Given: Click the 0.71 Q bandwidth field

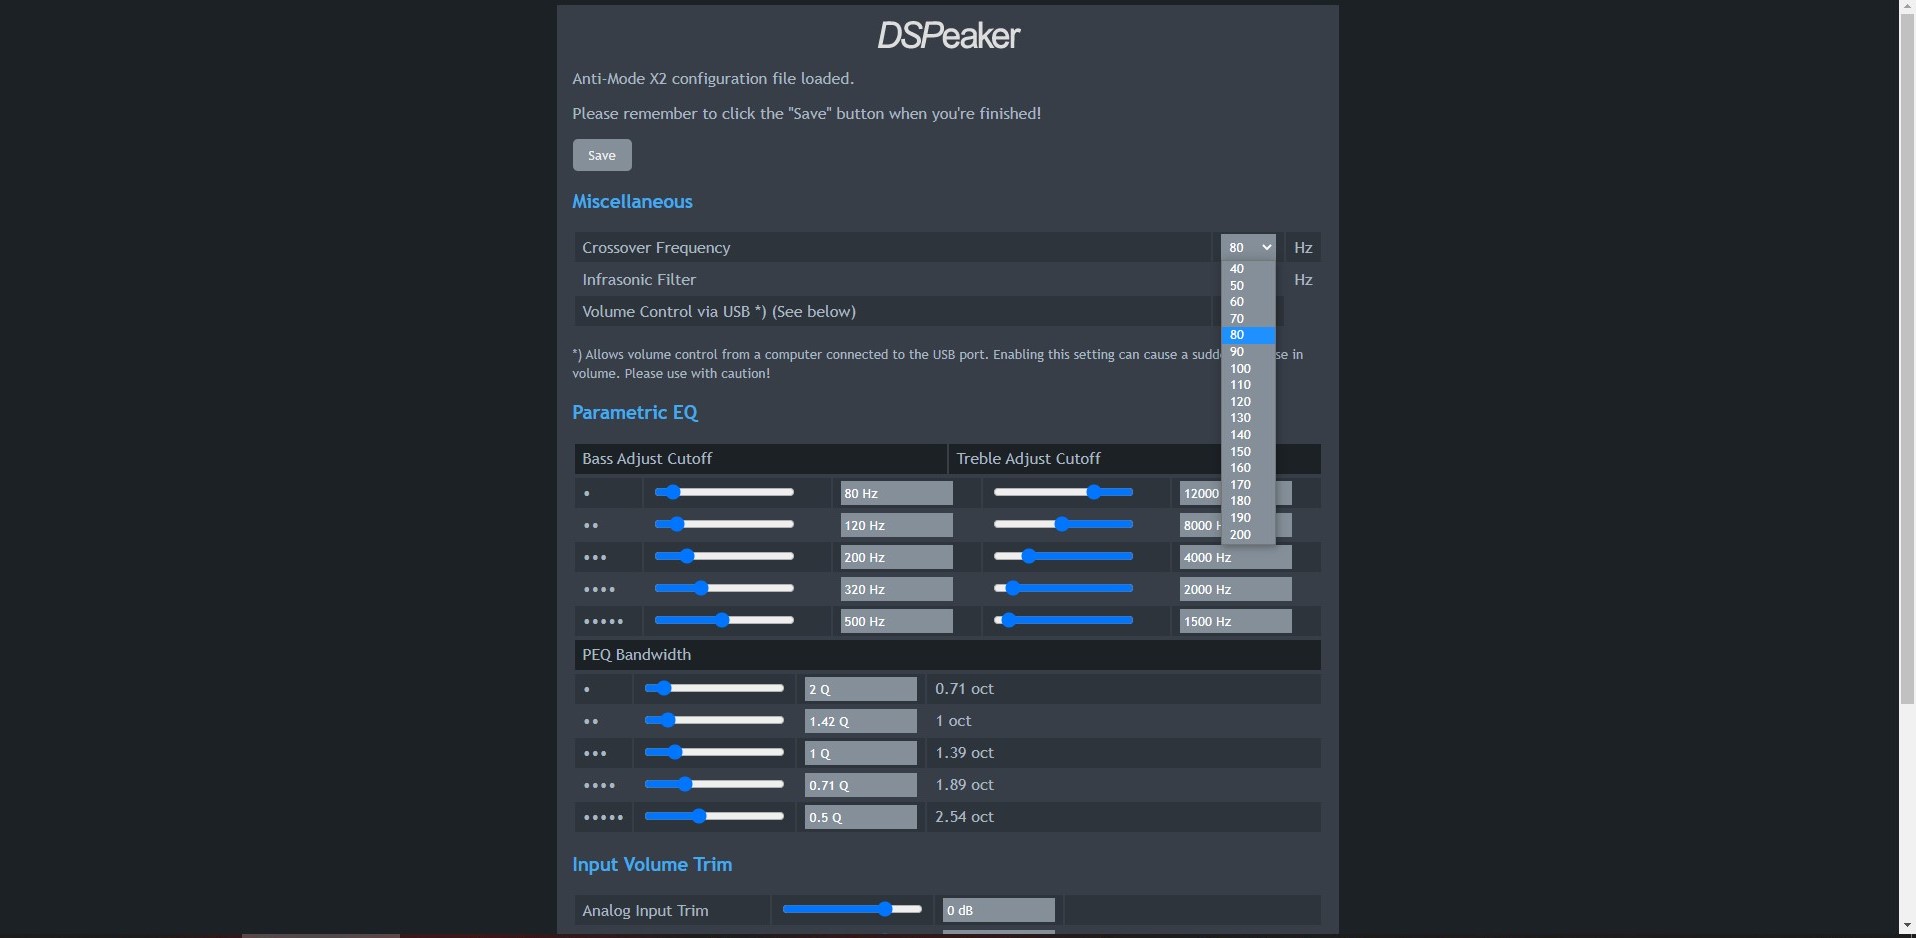Looking at the screenshot, I should [x=860, y=785].
